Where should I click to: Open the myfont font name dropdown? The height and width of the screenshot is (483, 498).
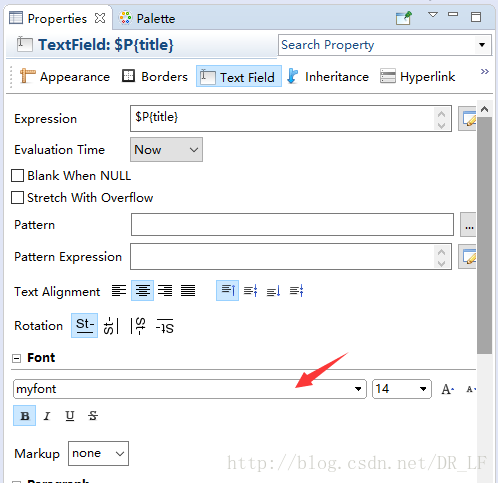[x=358, y=389]
